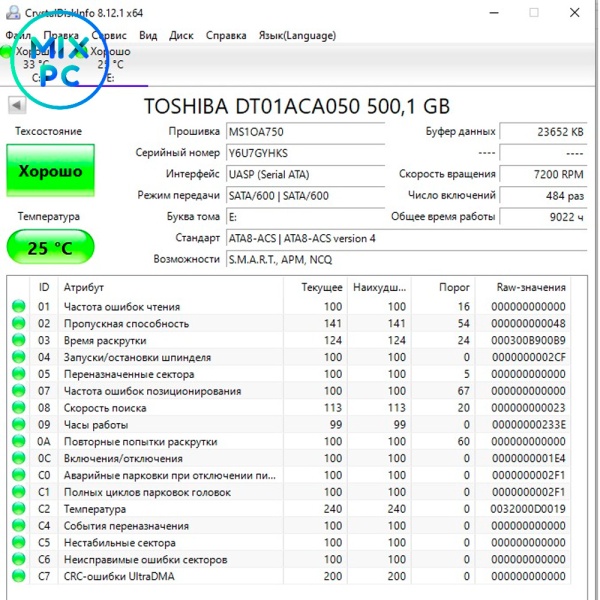Screen dimensions: 600x600
Task: Click status dot for Неисправимые ошибки секторов
Action: (18, 559)
